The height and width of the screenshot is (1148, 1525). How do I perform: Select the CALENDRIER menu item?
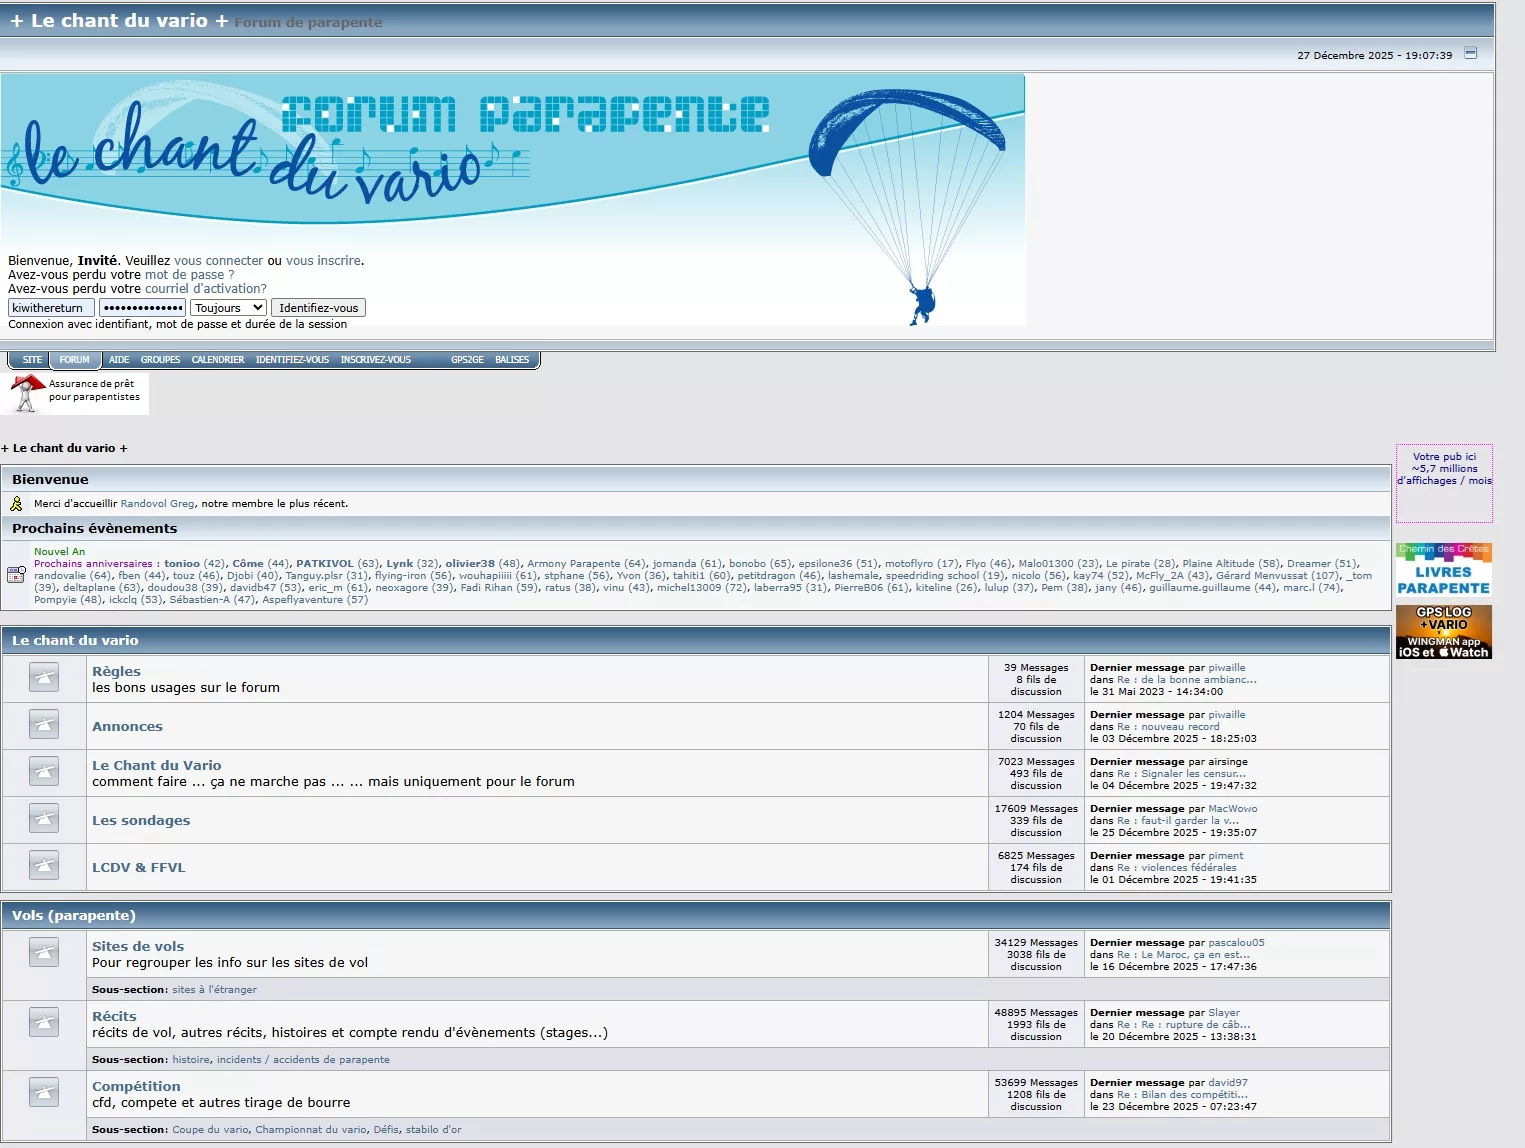point(217,360)
